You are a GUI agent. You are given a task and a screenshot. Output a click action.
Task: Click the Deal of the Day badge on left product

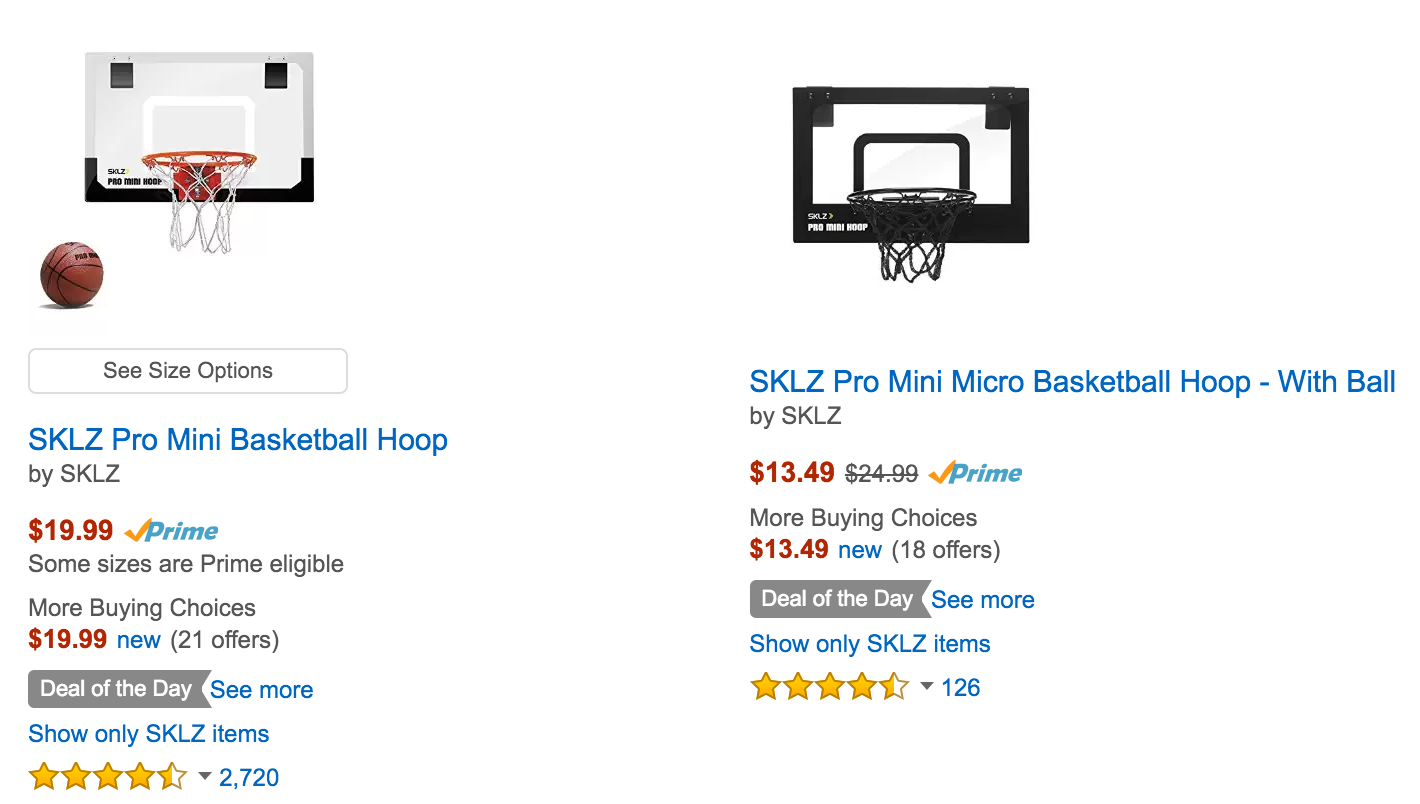113,689
